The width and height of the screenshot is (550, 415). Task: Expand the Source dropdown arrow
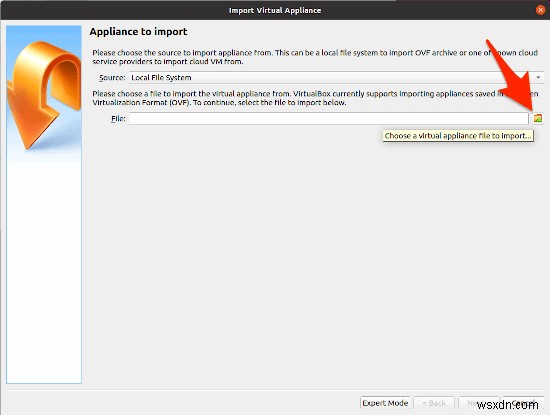point(538,78)
